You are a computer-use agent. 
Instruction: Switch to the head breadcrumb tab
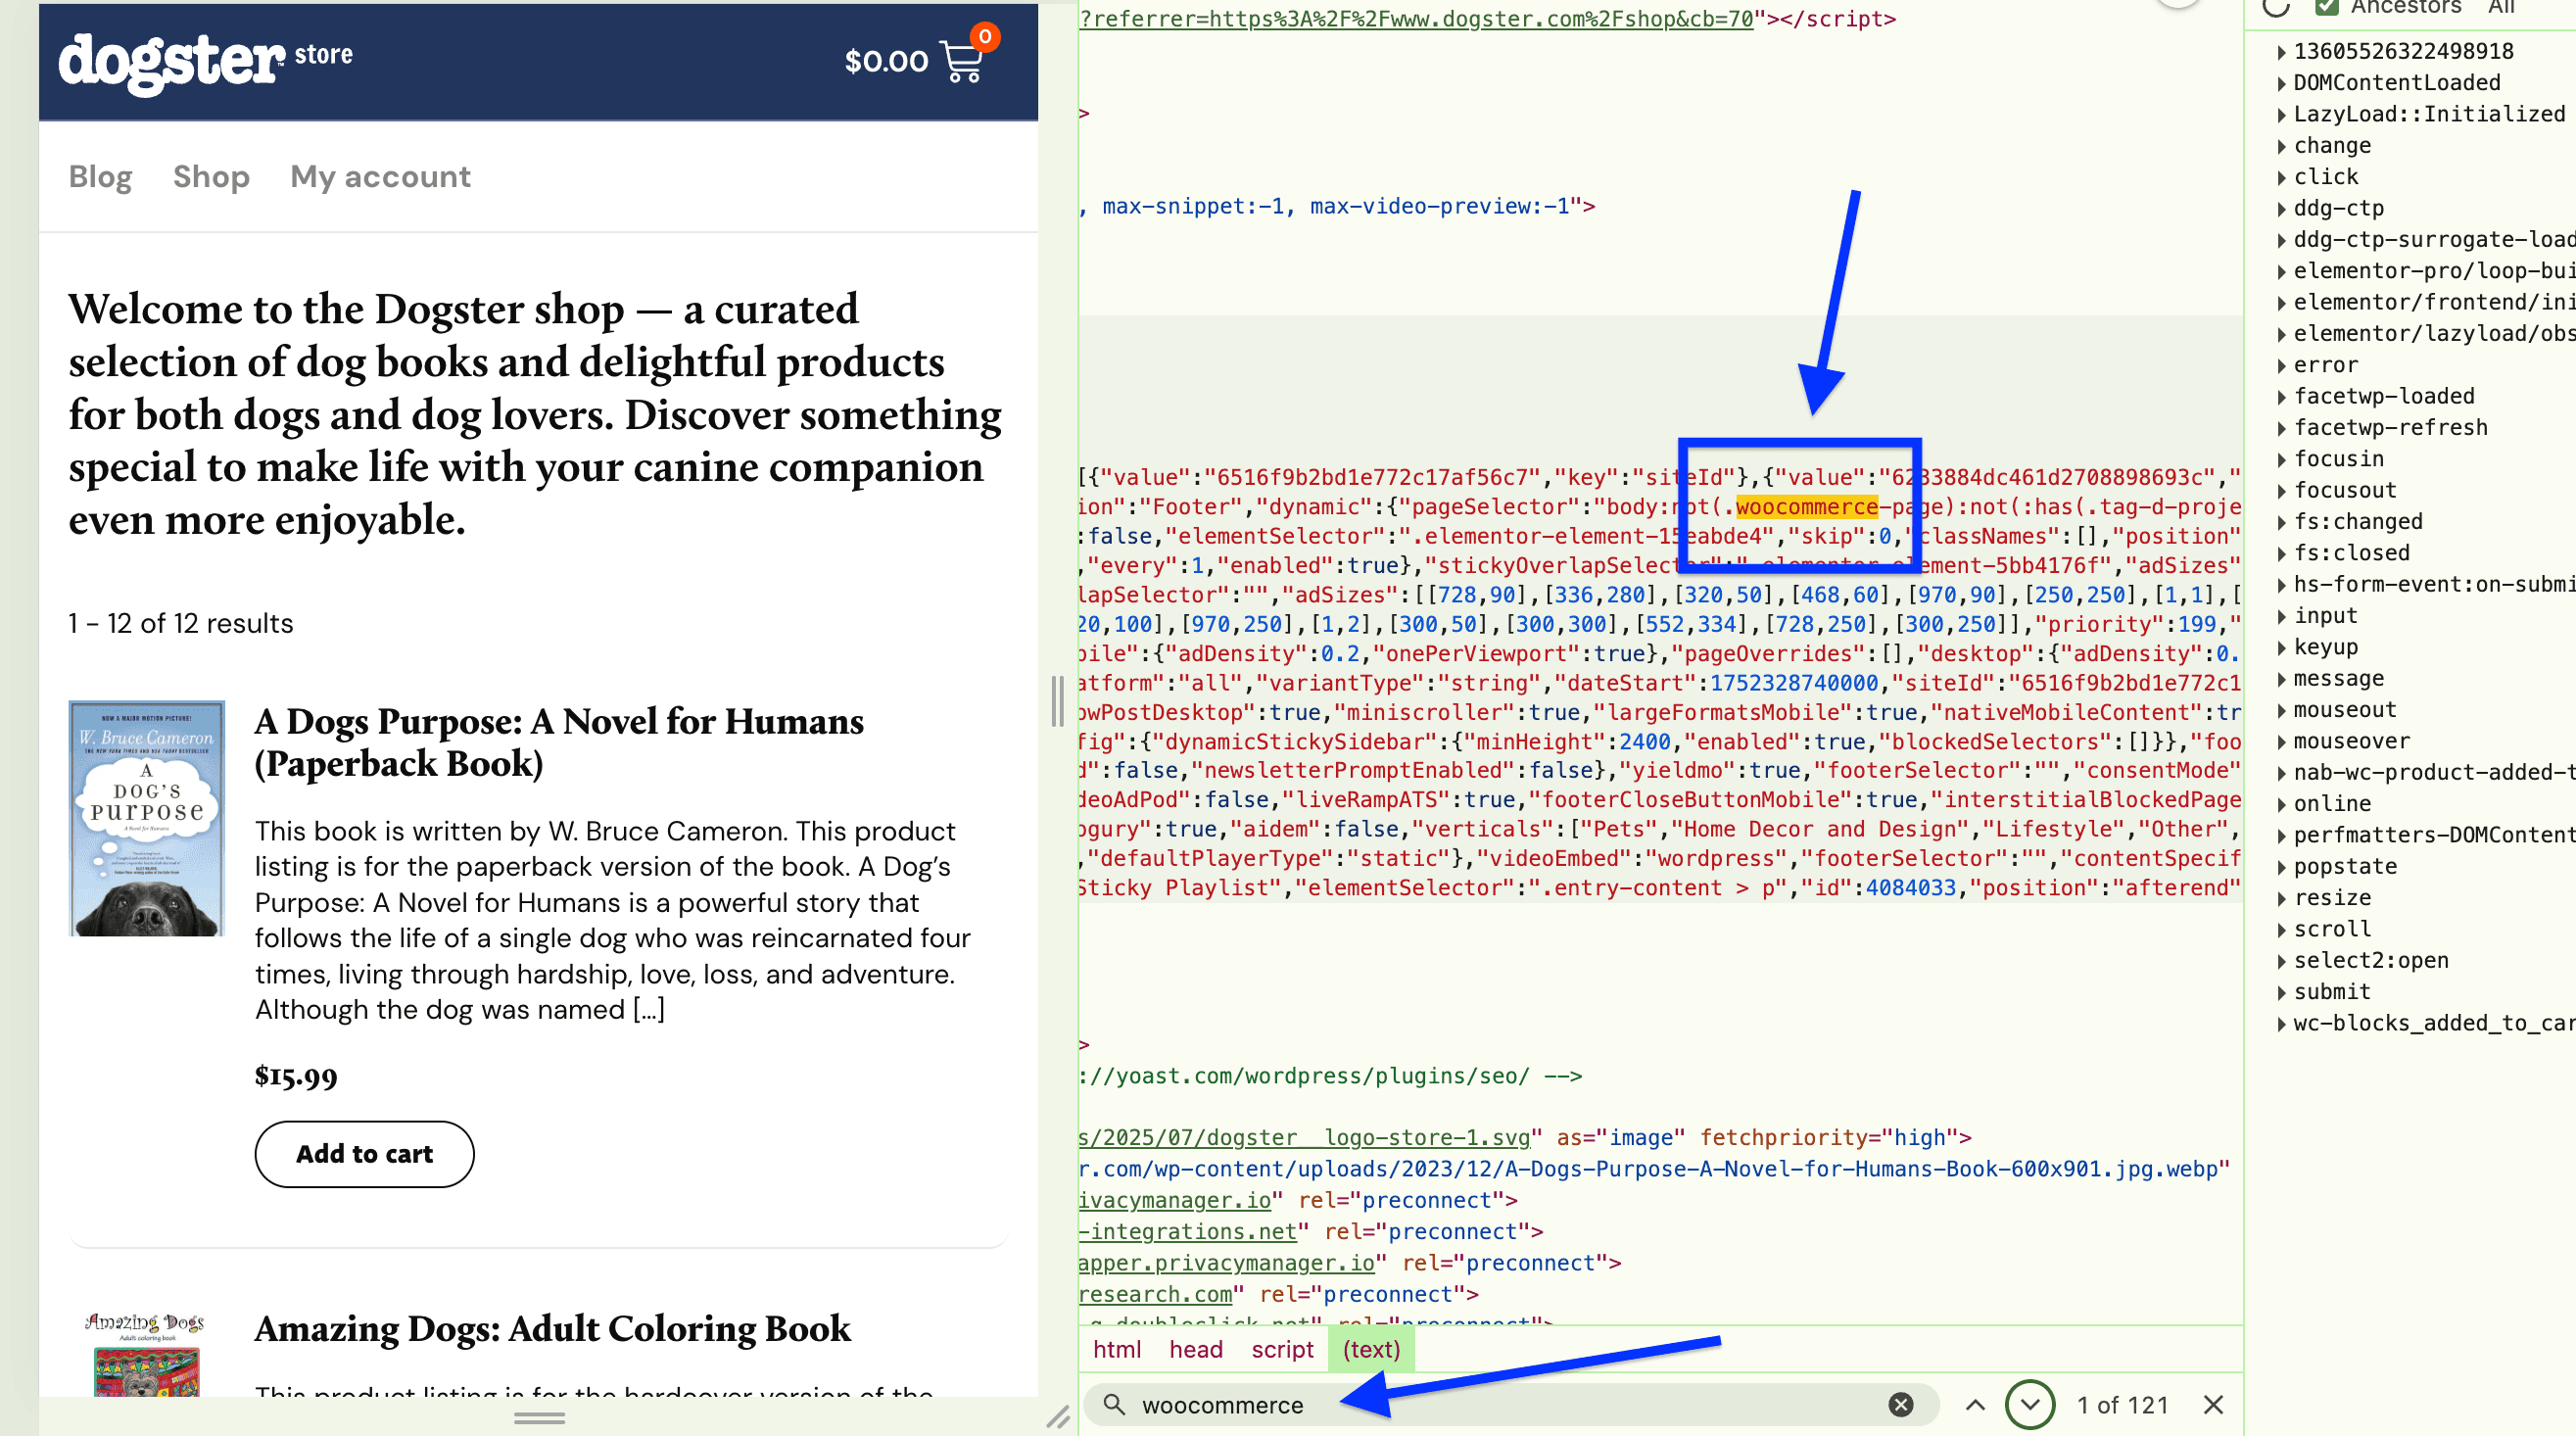click(1194, 1349)
